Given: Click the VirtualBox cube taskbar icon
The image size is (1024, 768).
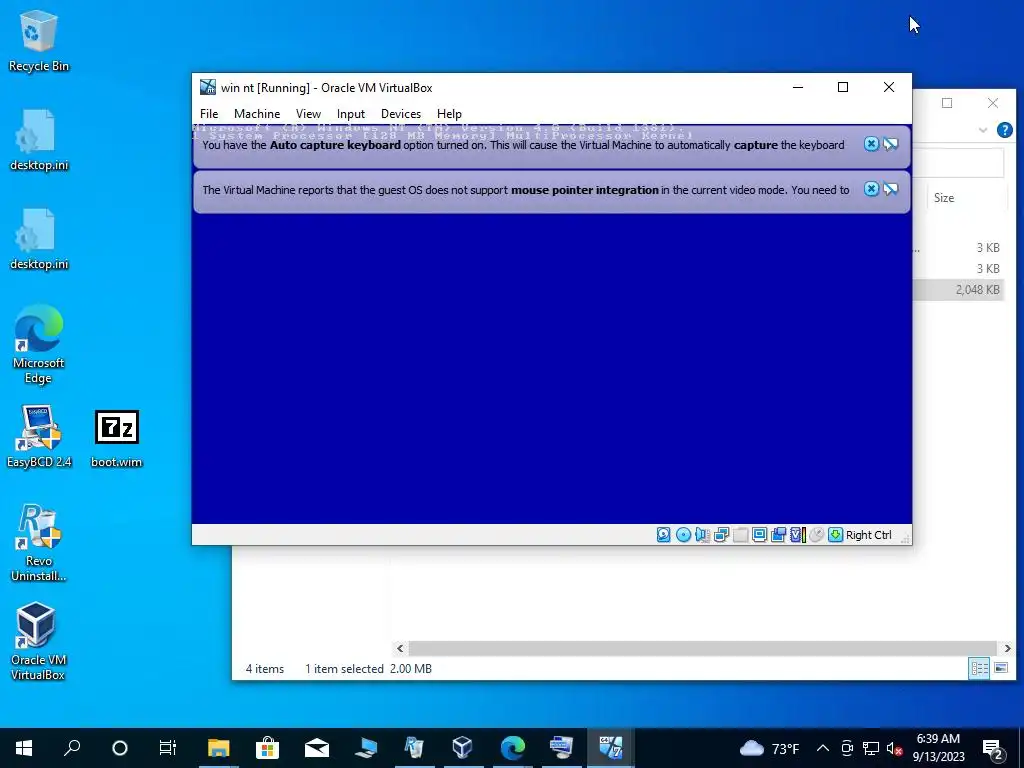Looking at the screenshot, I should tap(462, 748).
